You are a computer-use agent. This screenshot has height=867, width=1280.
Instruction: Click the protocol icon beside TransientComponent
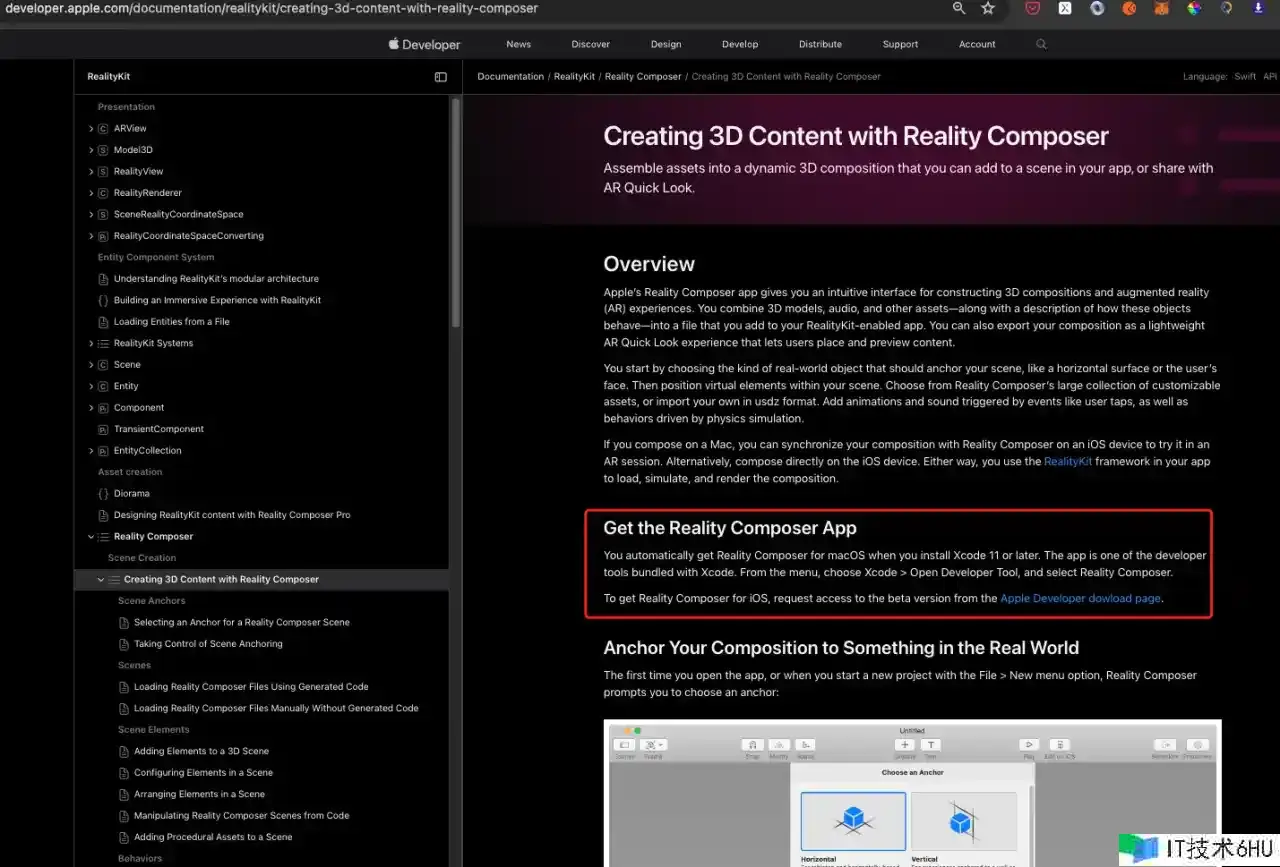click(103, 429)
